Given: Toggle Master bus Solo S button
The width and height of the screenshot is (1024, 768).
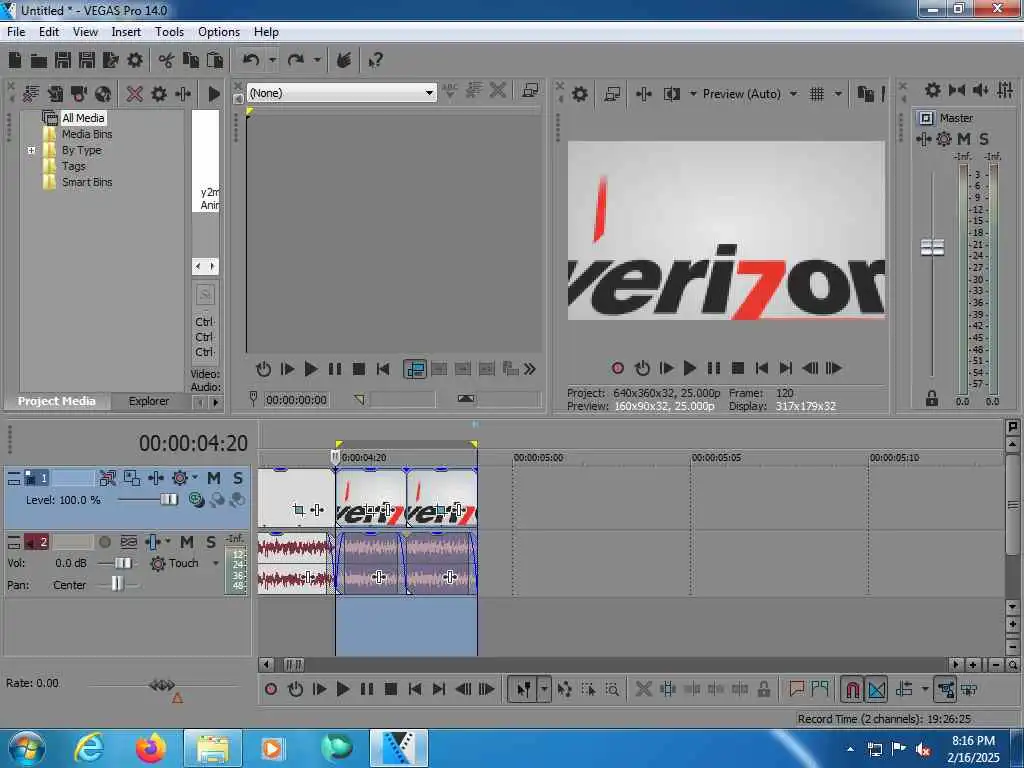Looking at the screenshot, I should 984,139.
